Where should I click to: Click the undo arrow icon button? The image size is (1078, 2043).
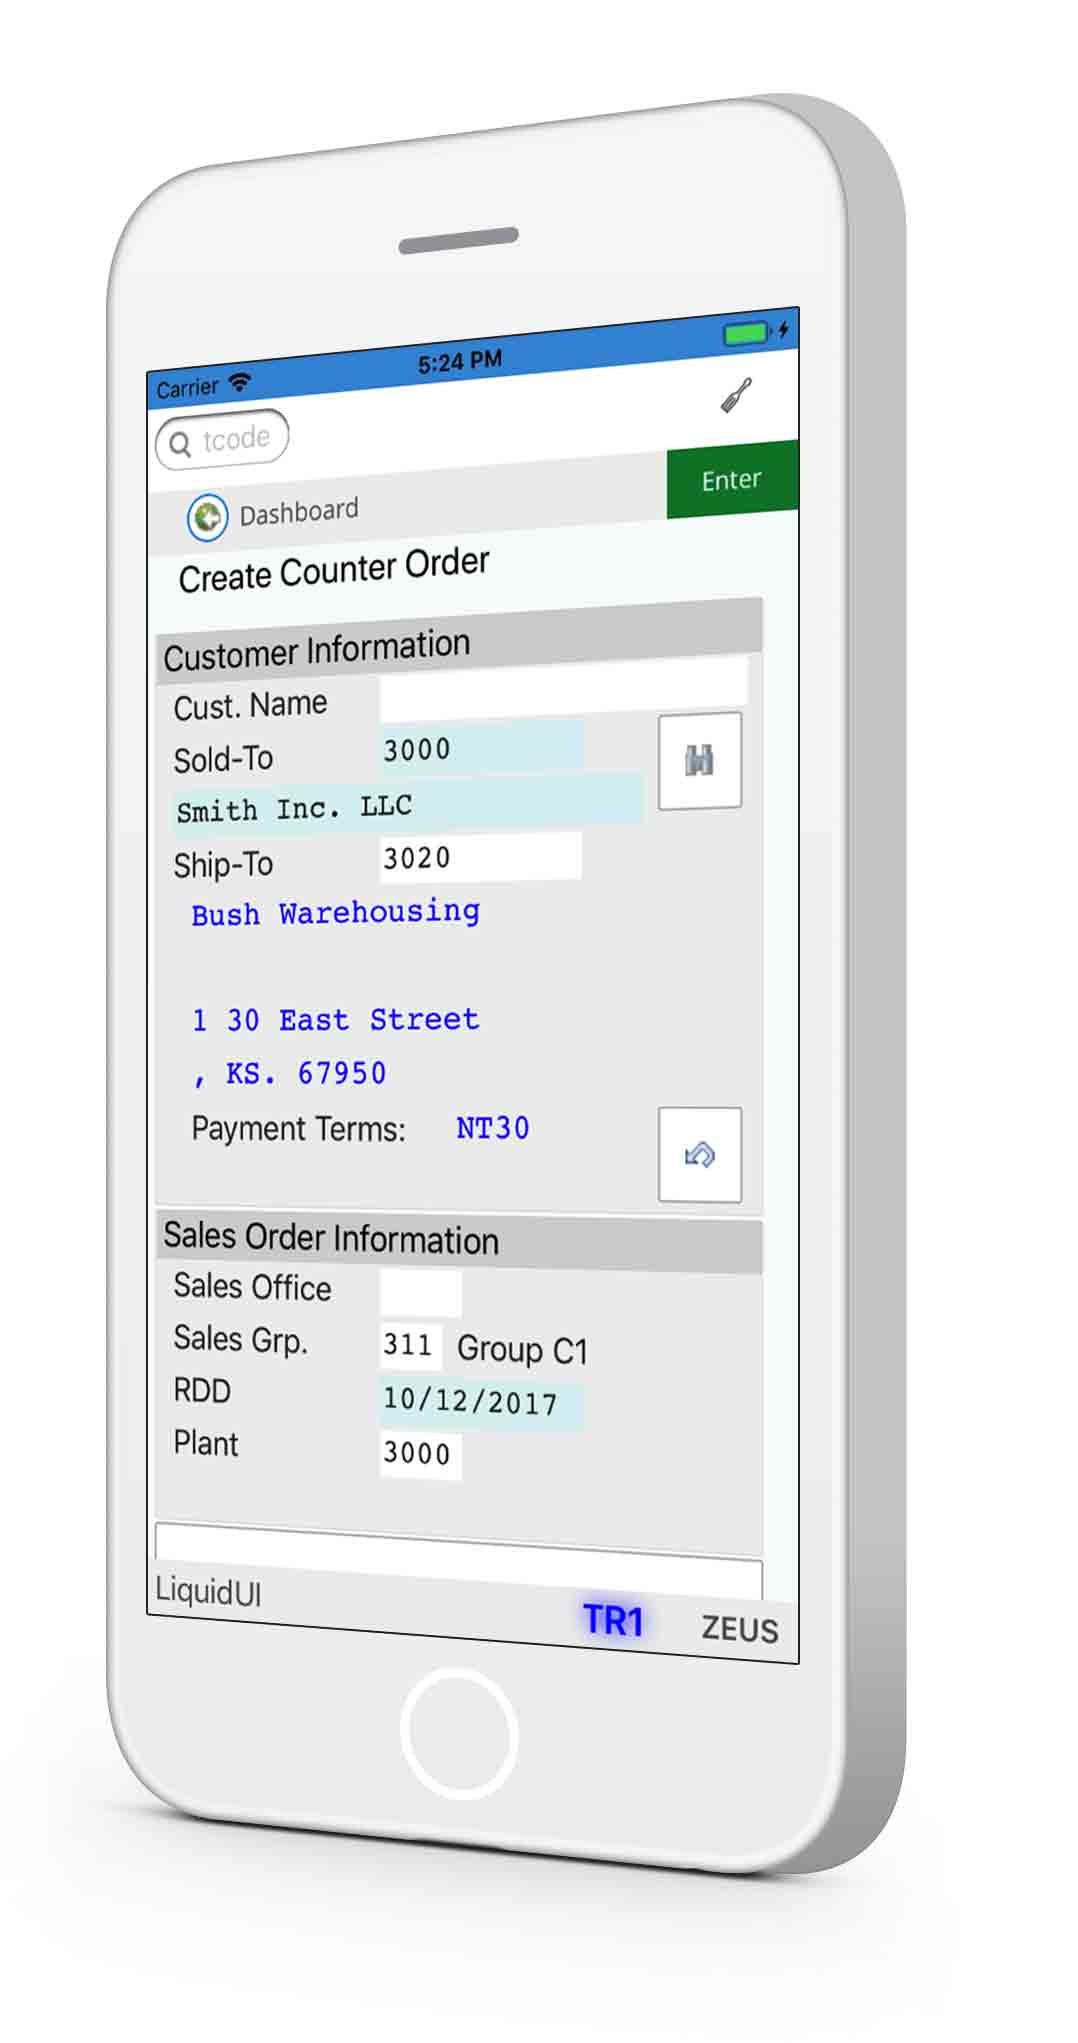tap(699, 1155)
